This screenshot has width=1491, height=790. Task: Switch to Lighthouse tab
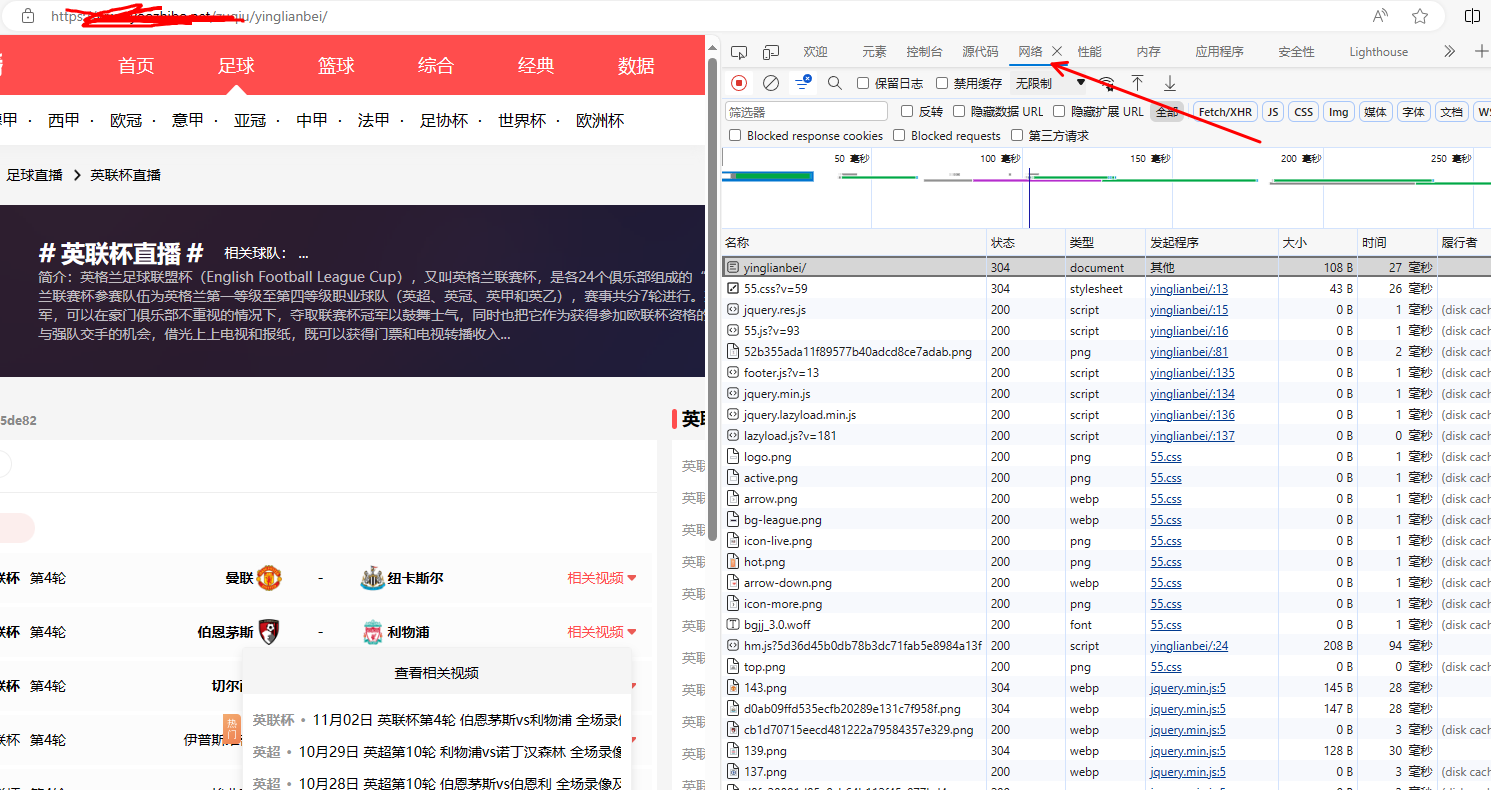coord(1378,52)
